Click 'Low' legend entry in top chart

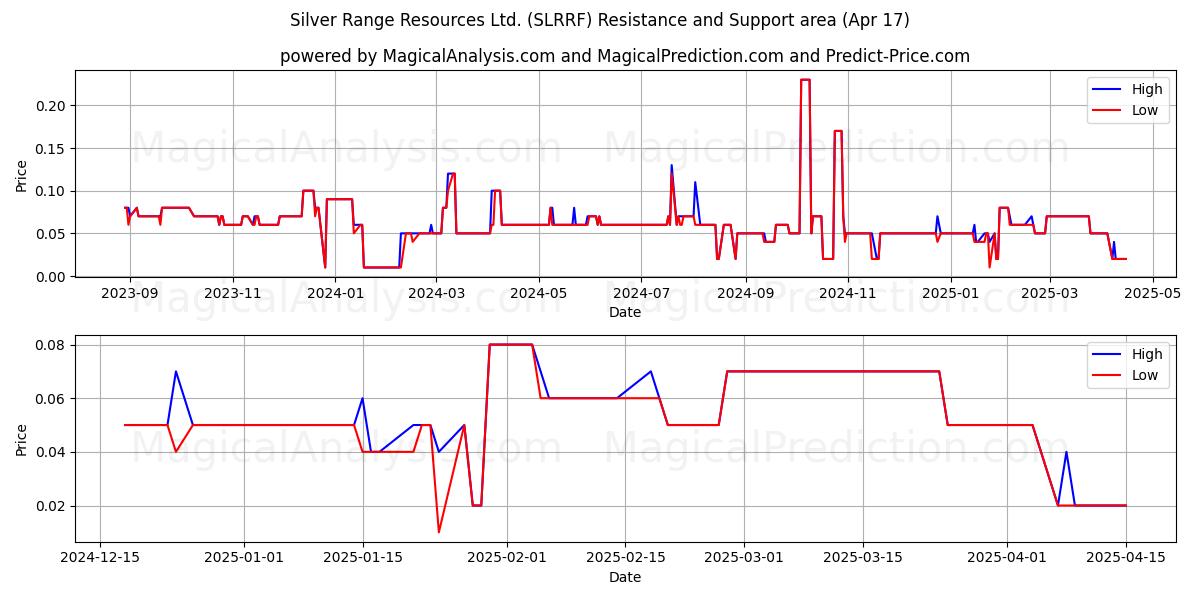point(1145,110)
